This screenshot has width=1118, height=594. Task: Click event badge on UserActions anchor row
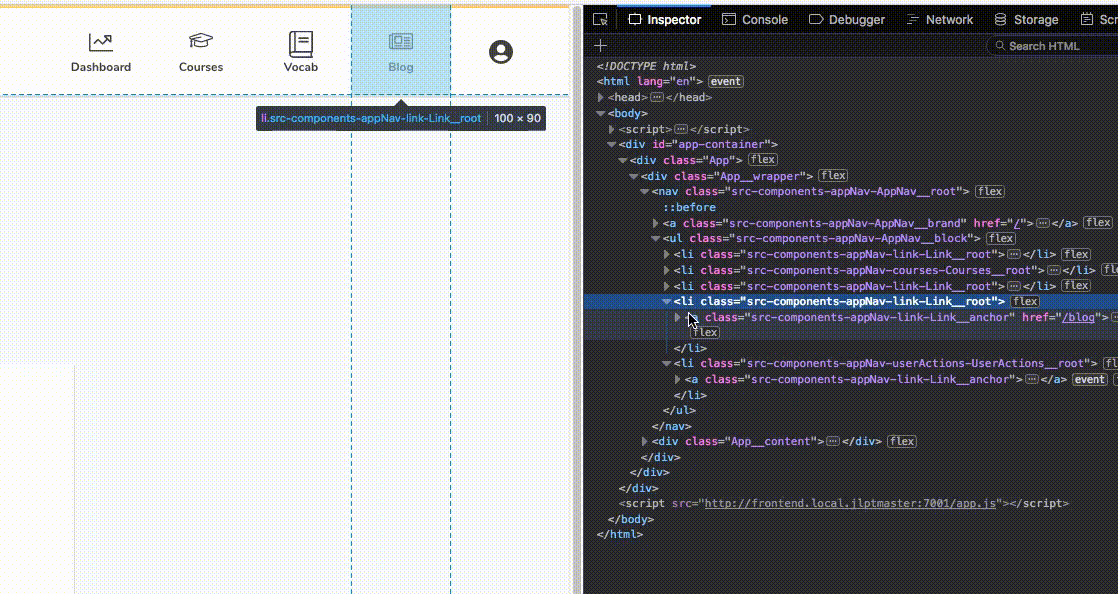click(x=1089, y=379)
